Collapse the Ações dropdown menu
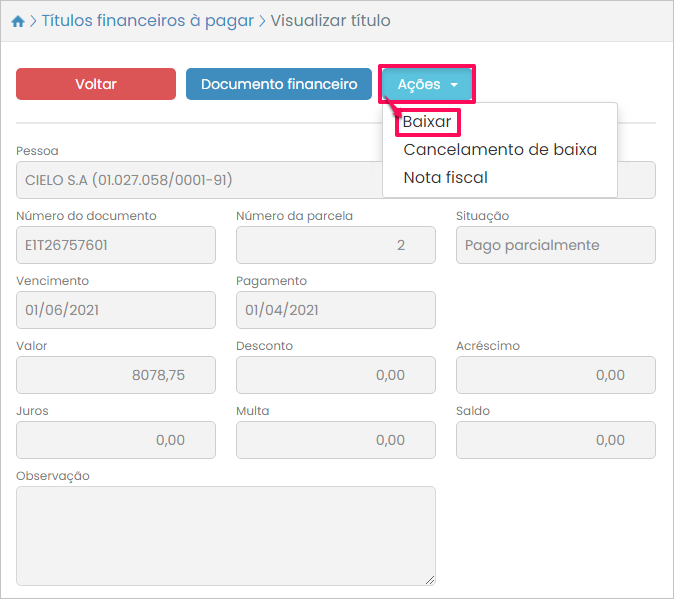The image size is (674, 599). 427,85
